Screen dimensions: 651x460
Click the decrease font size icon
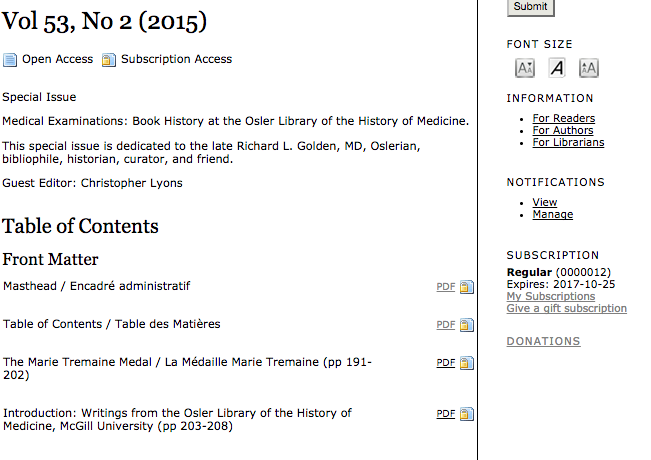(525, 68)
